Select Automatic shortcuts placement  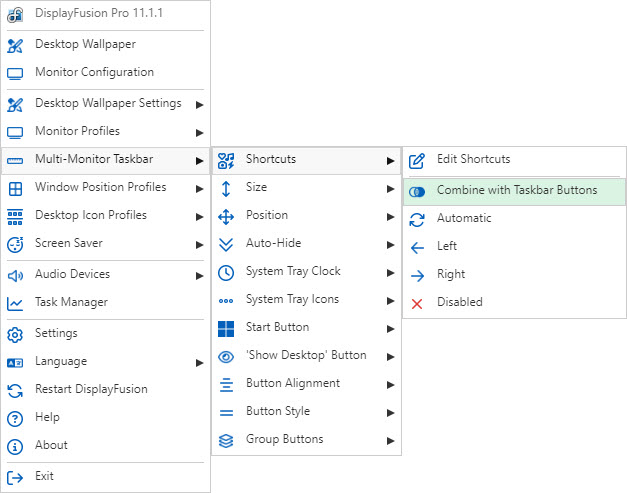tap(514, 220)
